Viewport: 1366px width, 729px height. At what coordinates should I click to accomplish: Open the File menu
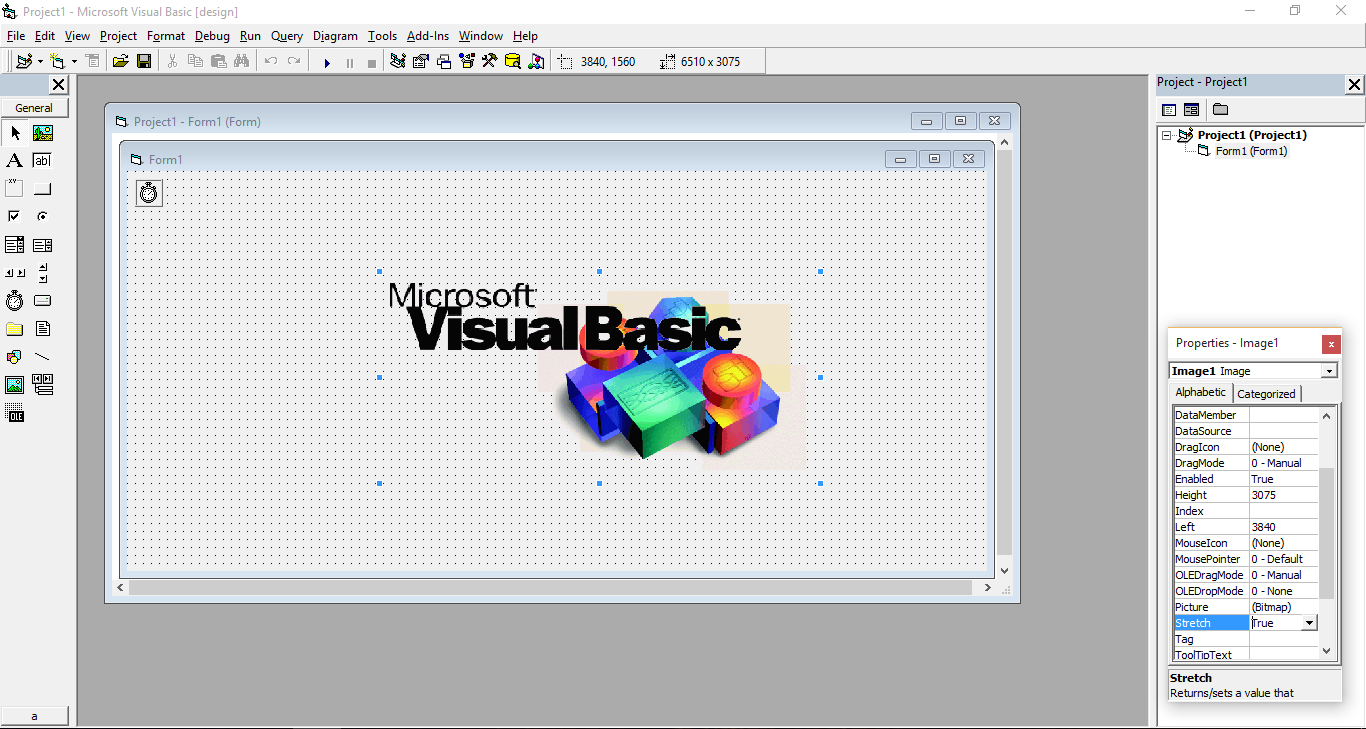16,36
